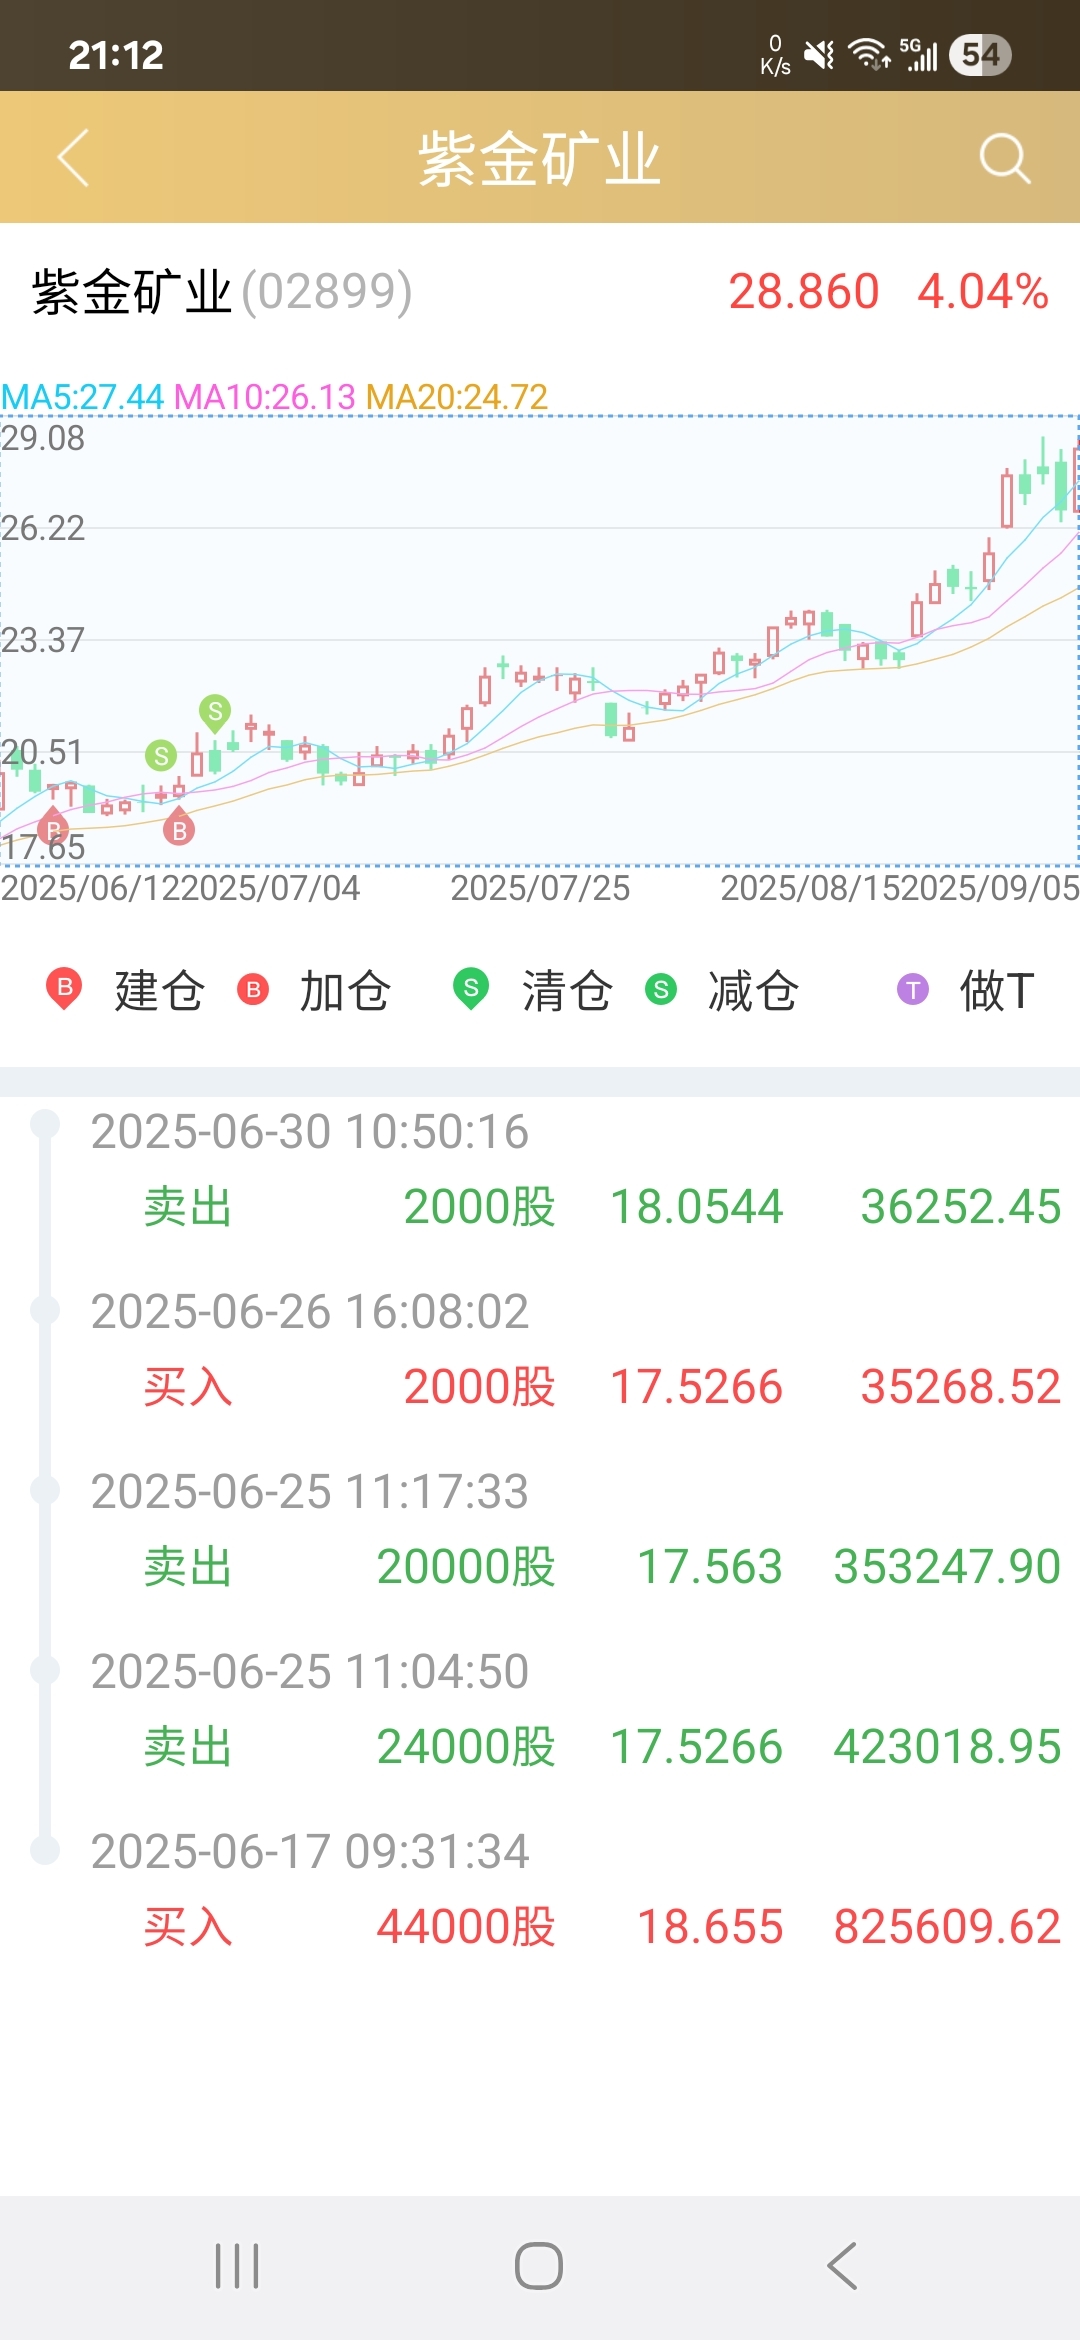Tap amount 36252.45
Image resolution: width=1080 pixels, height=2340 pixels.
tap(961, 1207)
